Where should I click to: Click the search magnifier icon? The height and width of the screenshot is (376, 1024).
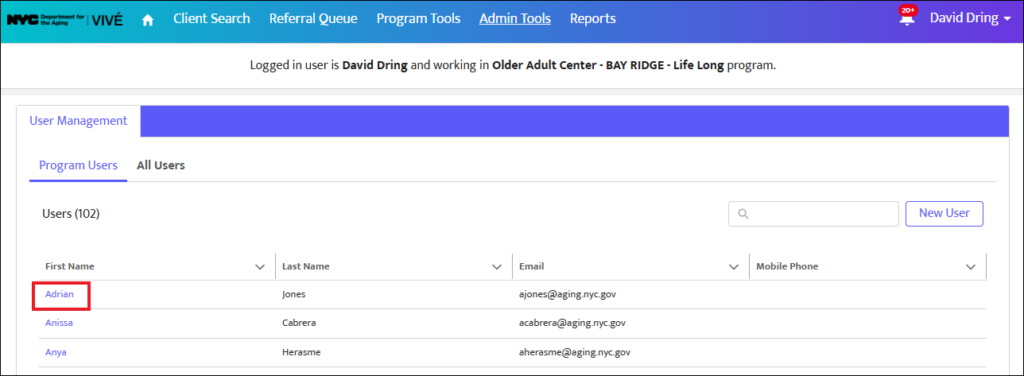tap(743, 213)
